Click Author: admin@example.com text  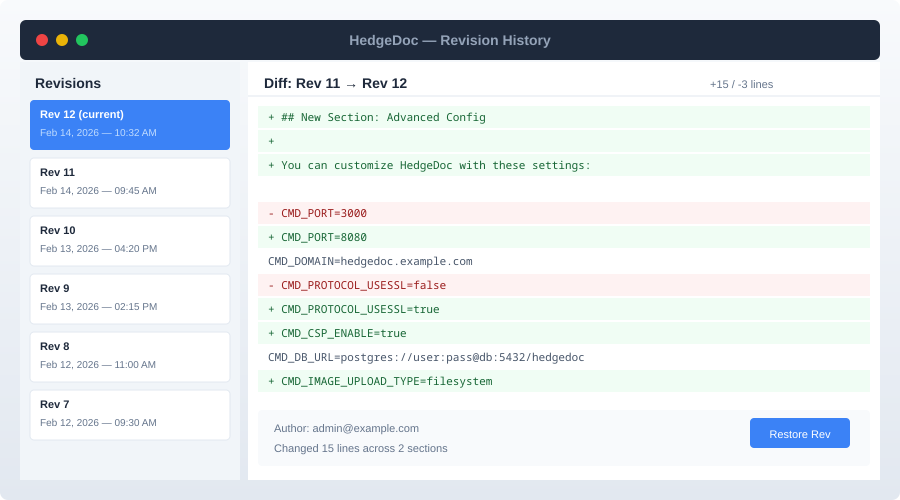346,428
